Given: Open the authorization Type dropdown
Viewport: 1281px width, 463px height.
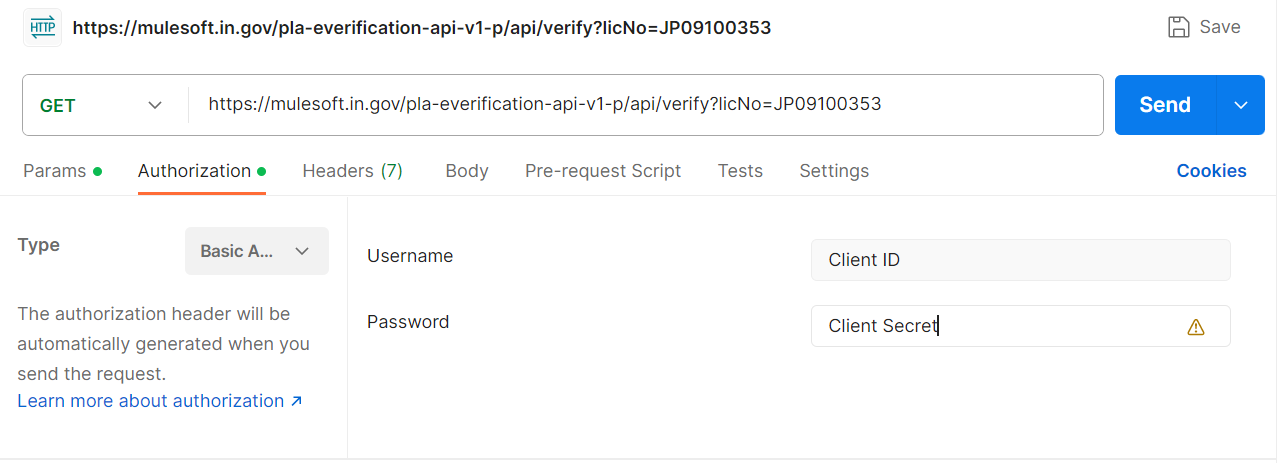Looking at the screenshot, I should click(x=256, y=251).
